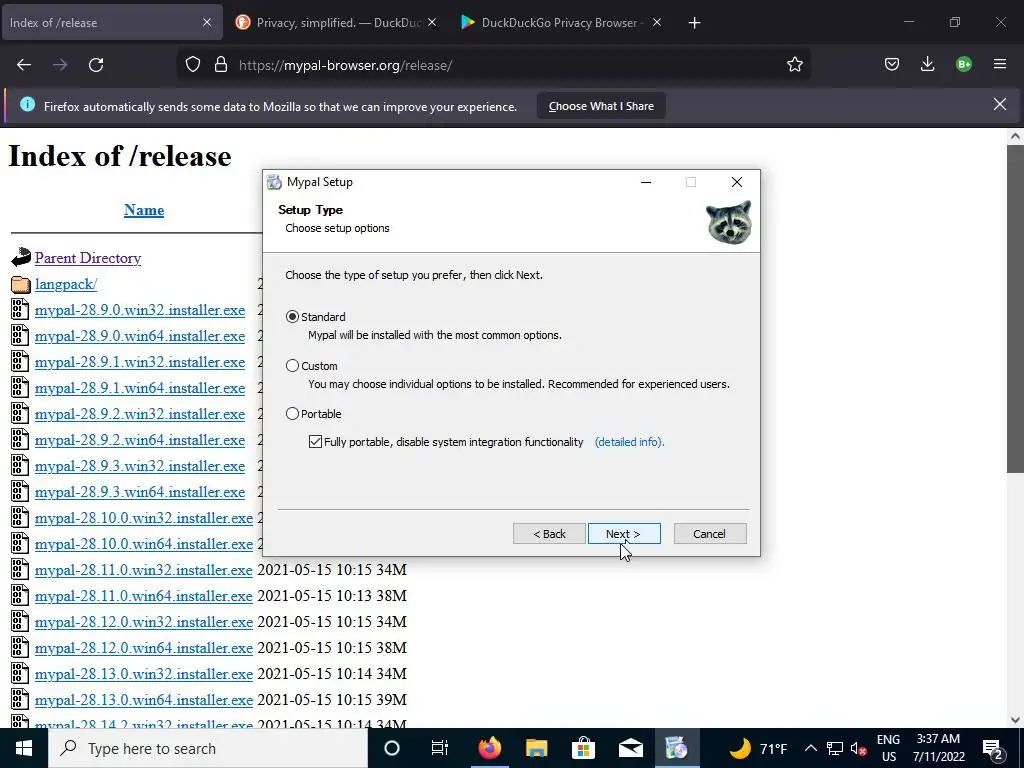Click the langpack folder icon

20,284
